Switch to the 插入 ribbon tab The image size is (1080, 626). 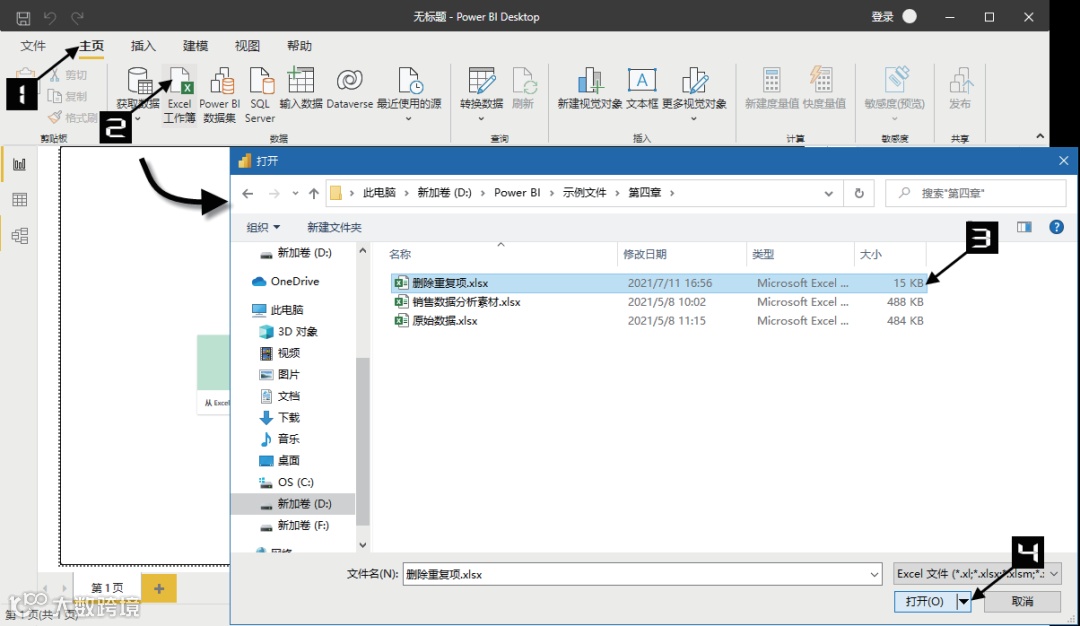143,45
